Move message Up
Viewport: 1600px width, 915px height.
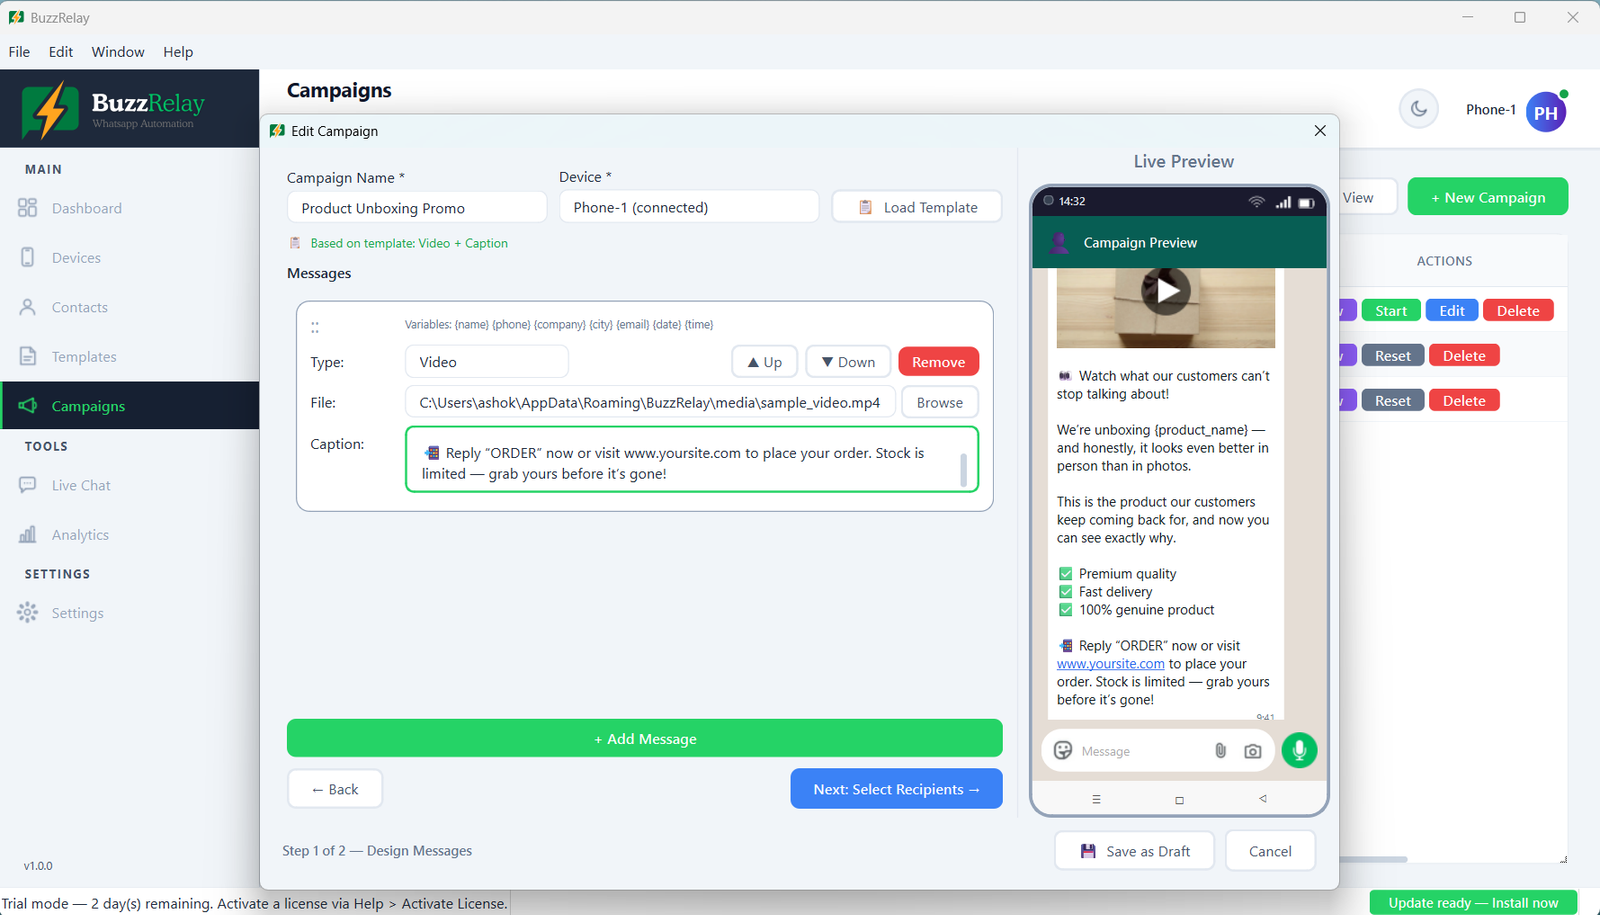(x=765, y=362)
